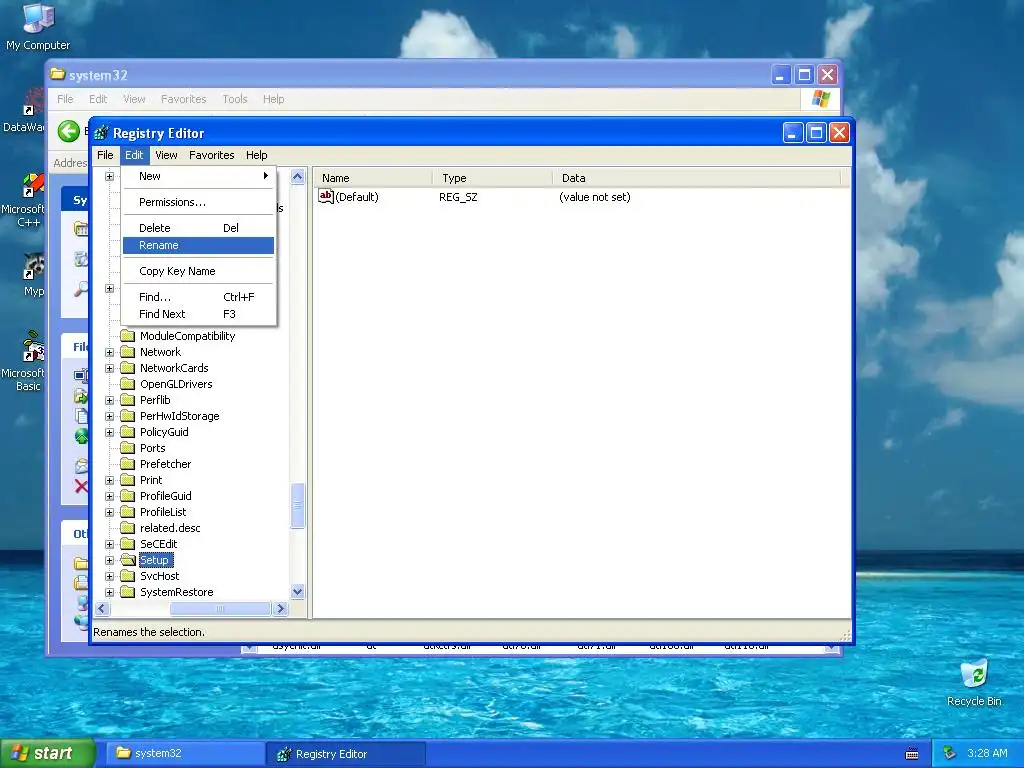Click tree scroll left arrow

102,609
